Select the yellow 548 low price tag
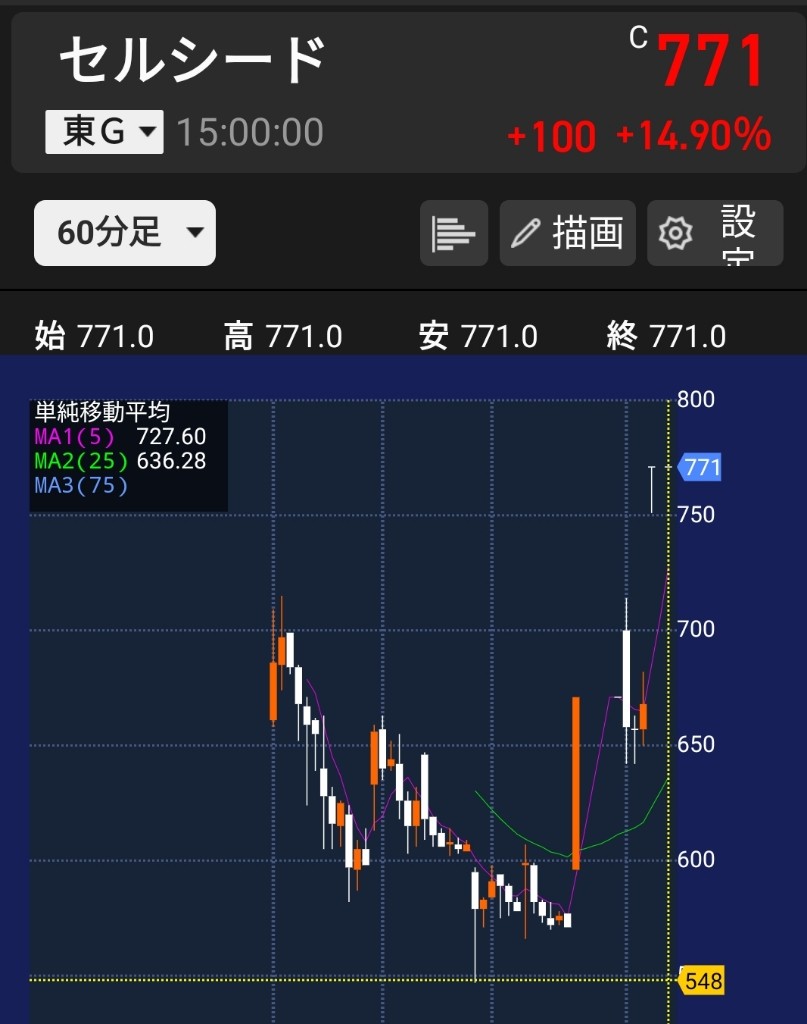The width and height of the screenshot is (807, 1024). click(x=702, y=980)
